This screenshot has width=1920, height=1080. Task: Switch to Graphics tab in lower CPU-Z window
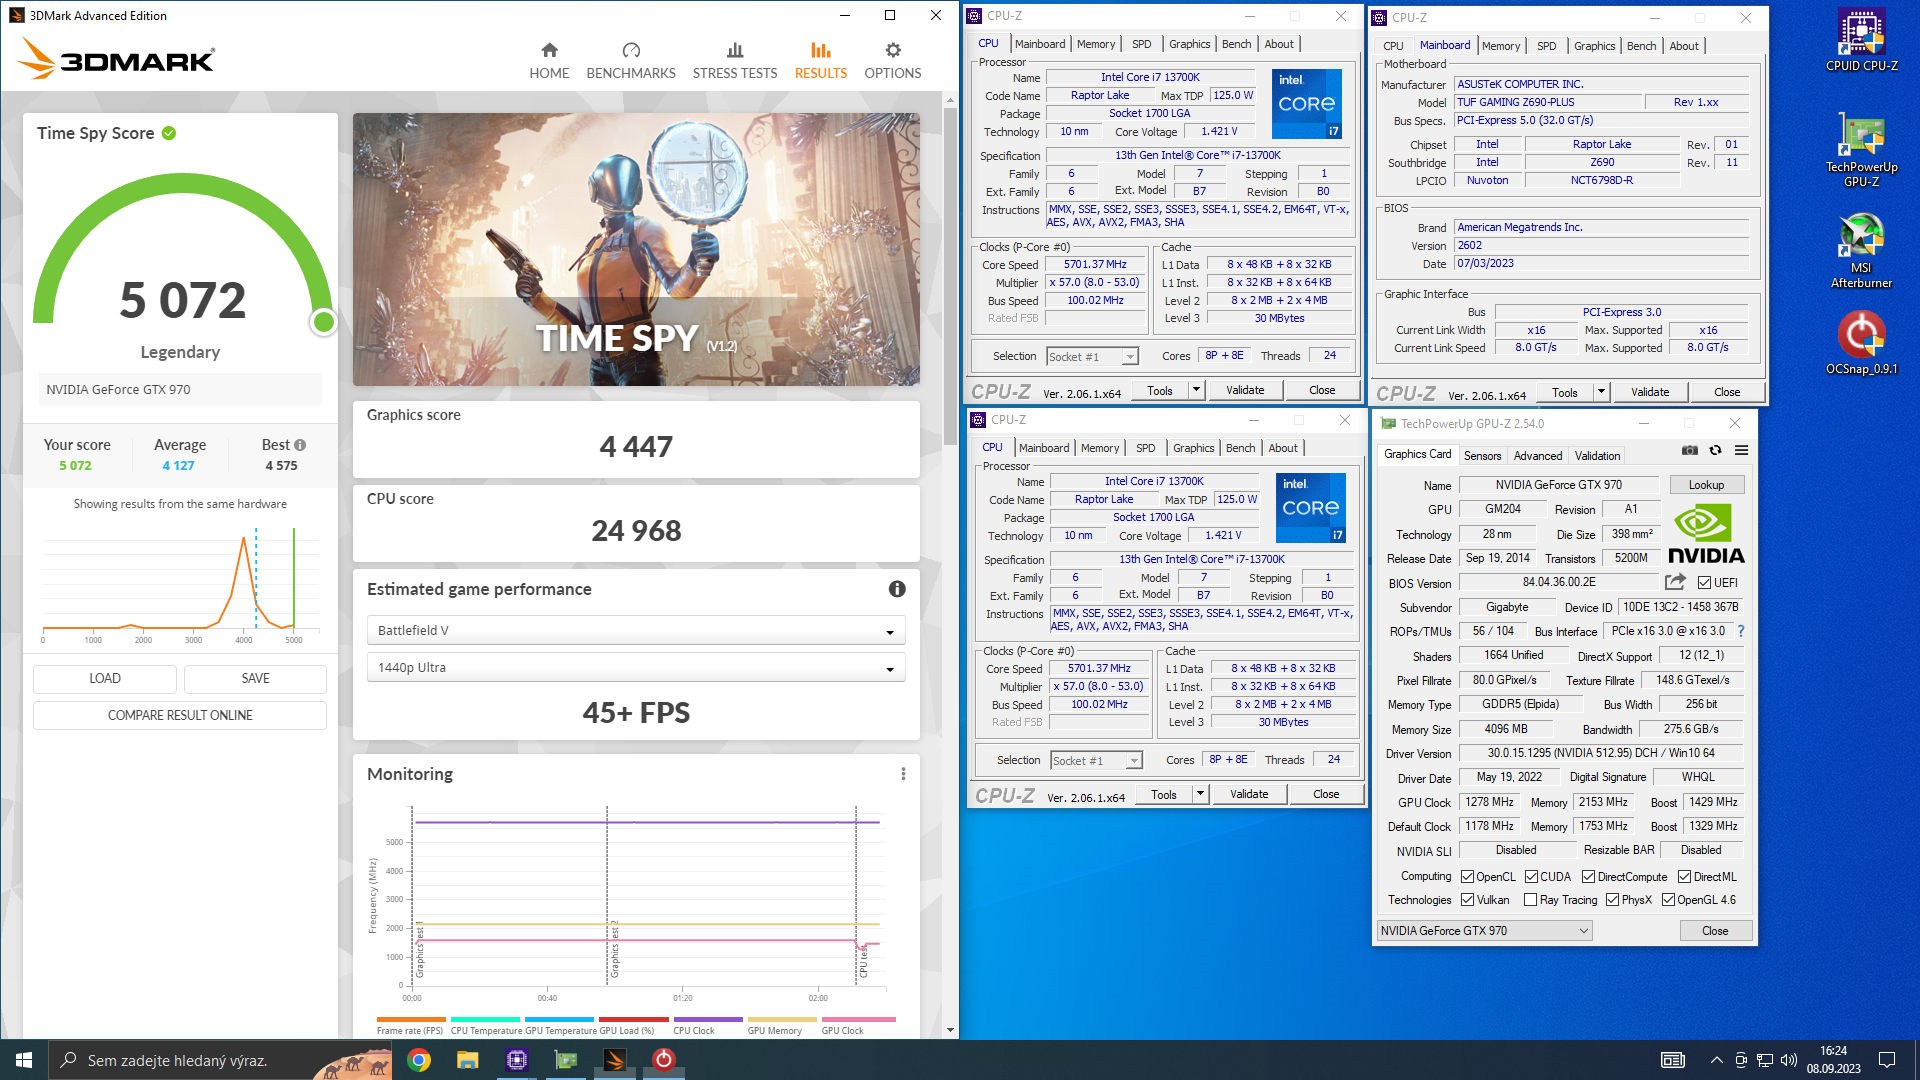point(1193,448)
